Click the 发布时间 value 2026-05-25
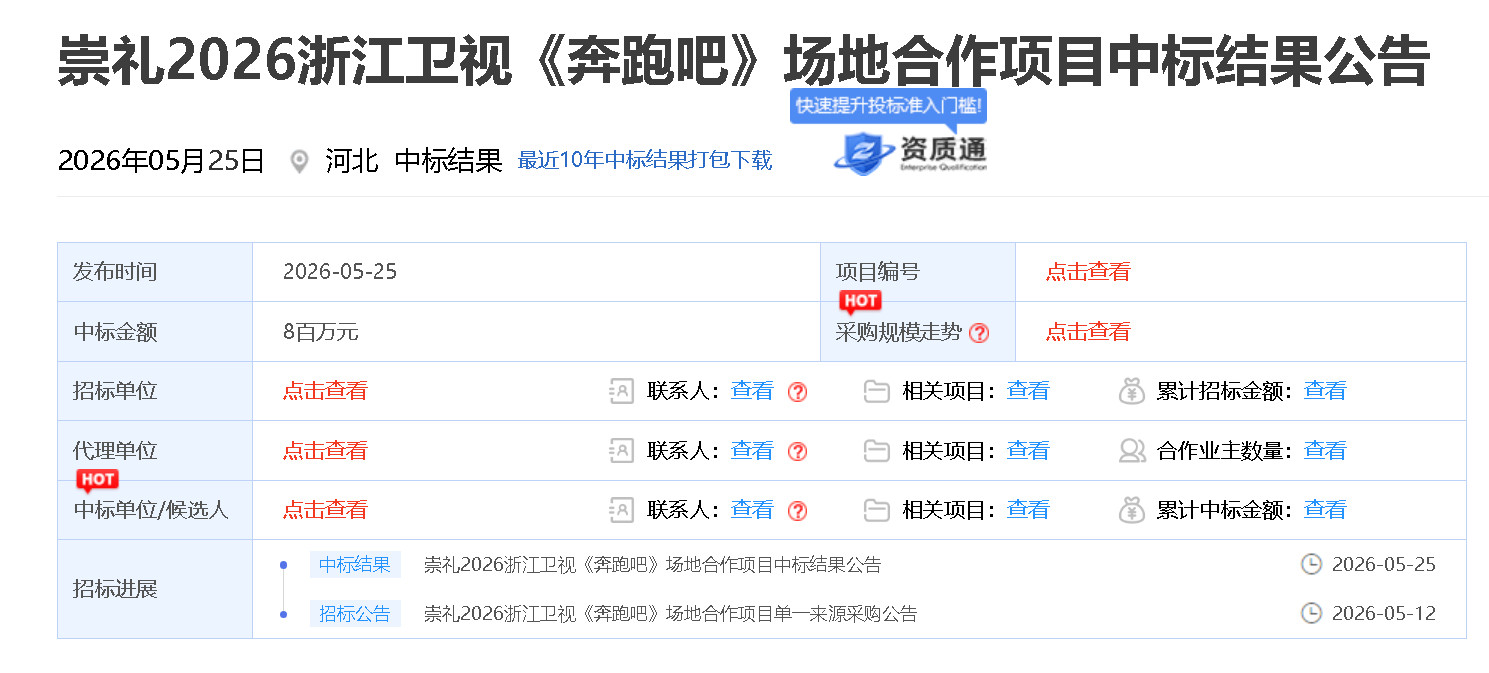Screen dimensions: 1489x673 [x=340, y=272]
